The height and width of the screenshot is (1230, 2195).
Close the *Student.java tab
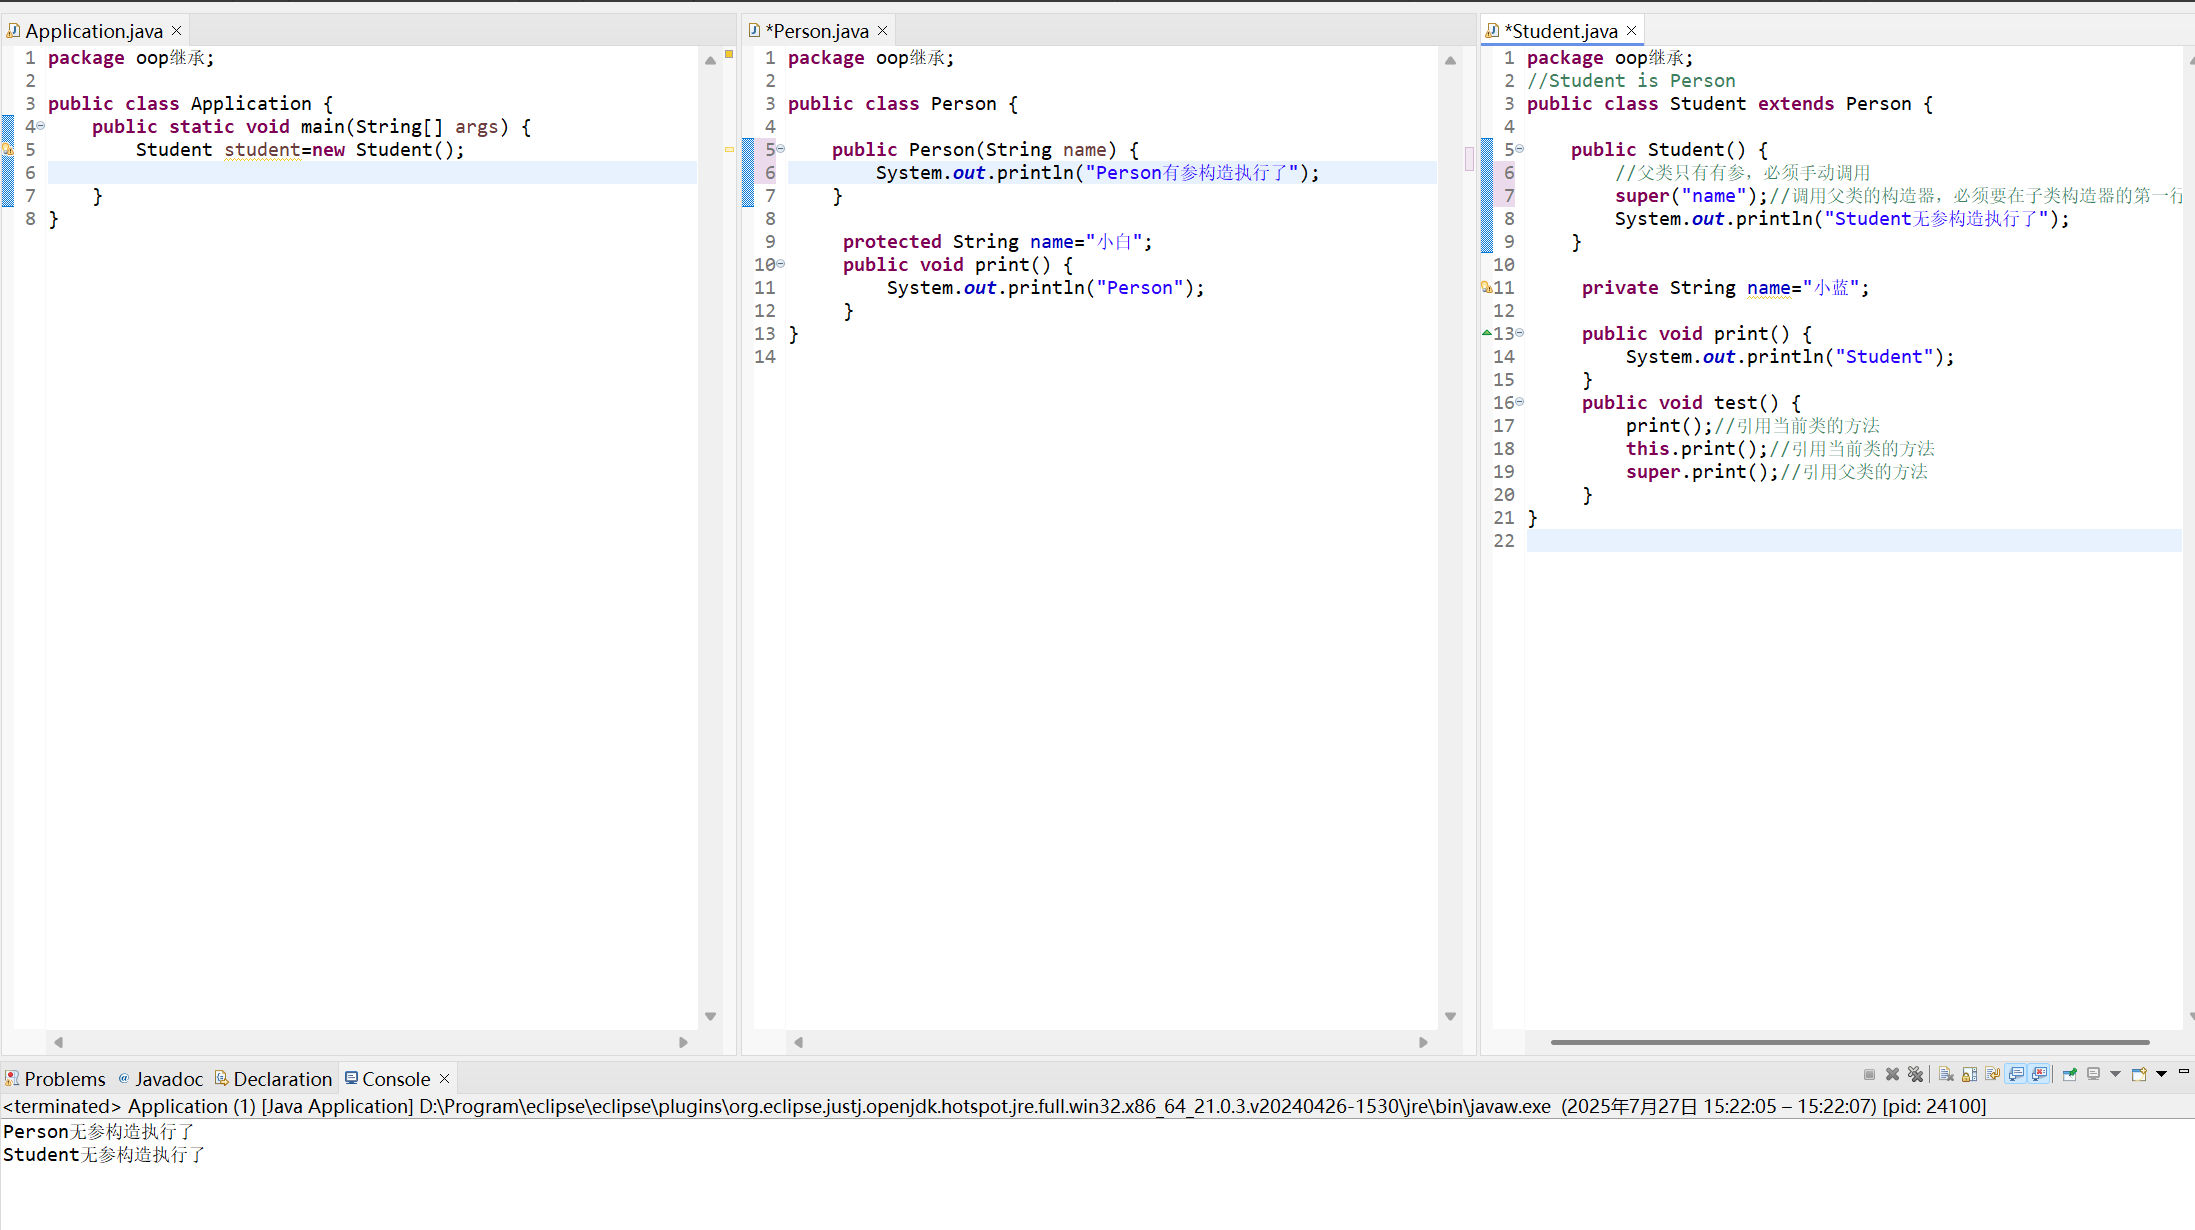[1632, 31]
